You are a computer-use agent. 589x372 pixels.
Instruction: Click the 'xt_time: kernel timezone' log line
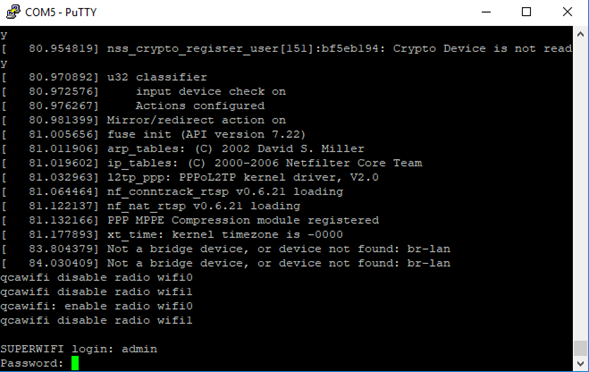(x=172, y=234)
